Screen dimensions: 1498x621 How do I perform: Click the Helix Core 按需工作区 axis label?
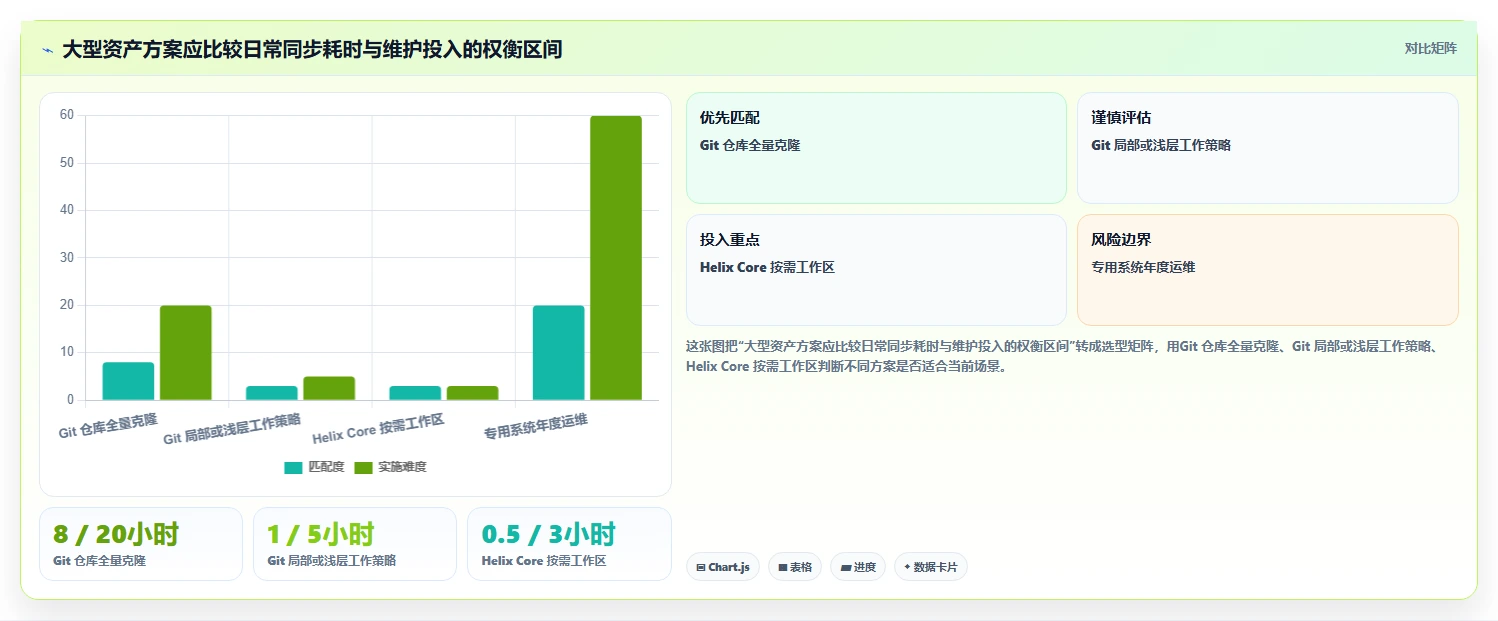pyautogui.click(x=378, y=428)
